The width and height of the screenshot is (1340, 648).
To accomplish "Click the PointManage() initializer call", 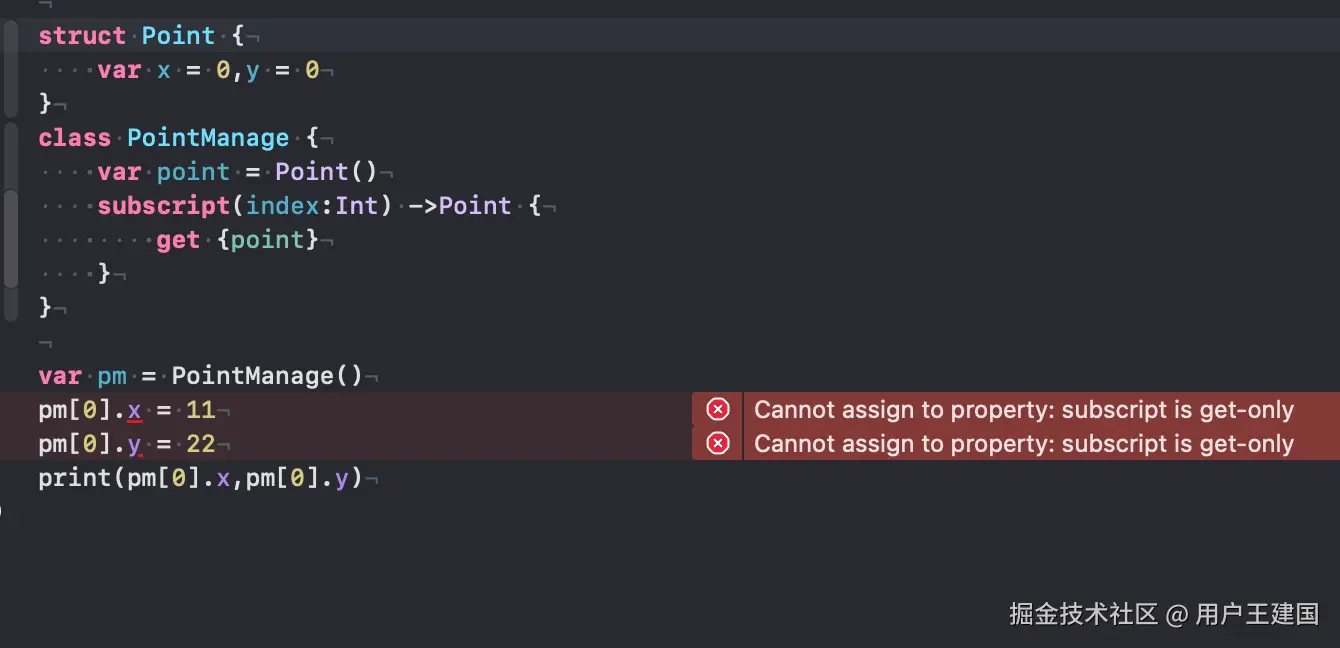I will [266, 376].
